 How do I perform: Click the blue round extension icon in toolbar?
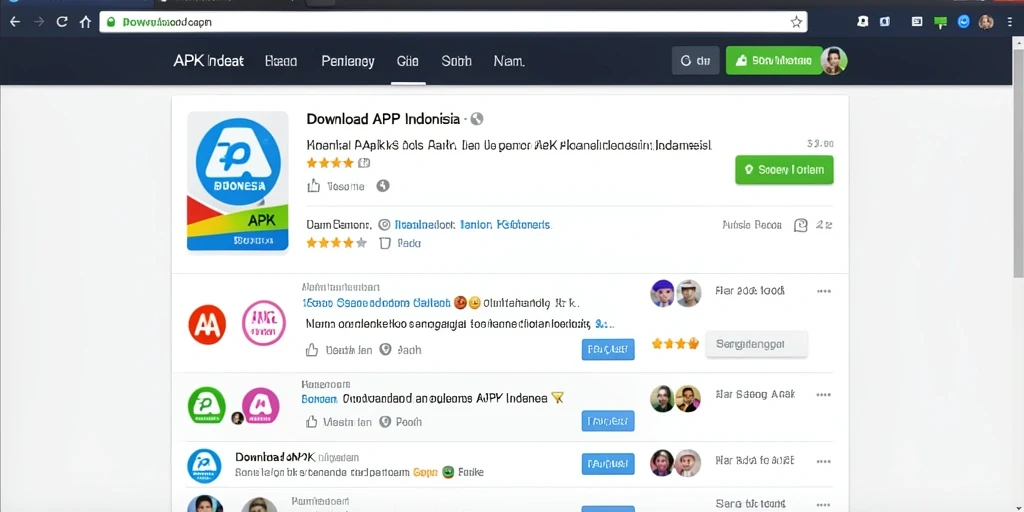[963, 22]
